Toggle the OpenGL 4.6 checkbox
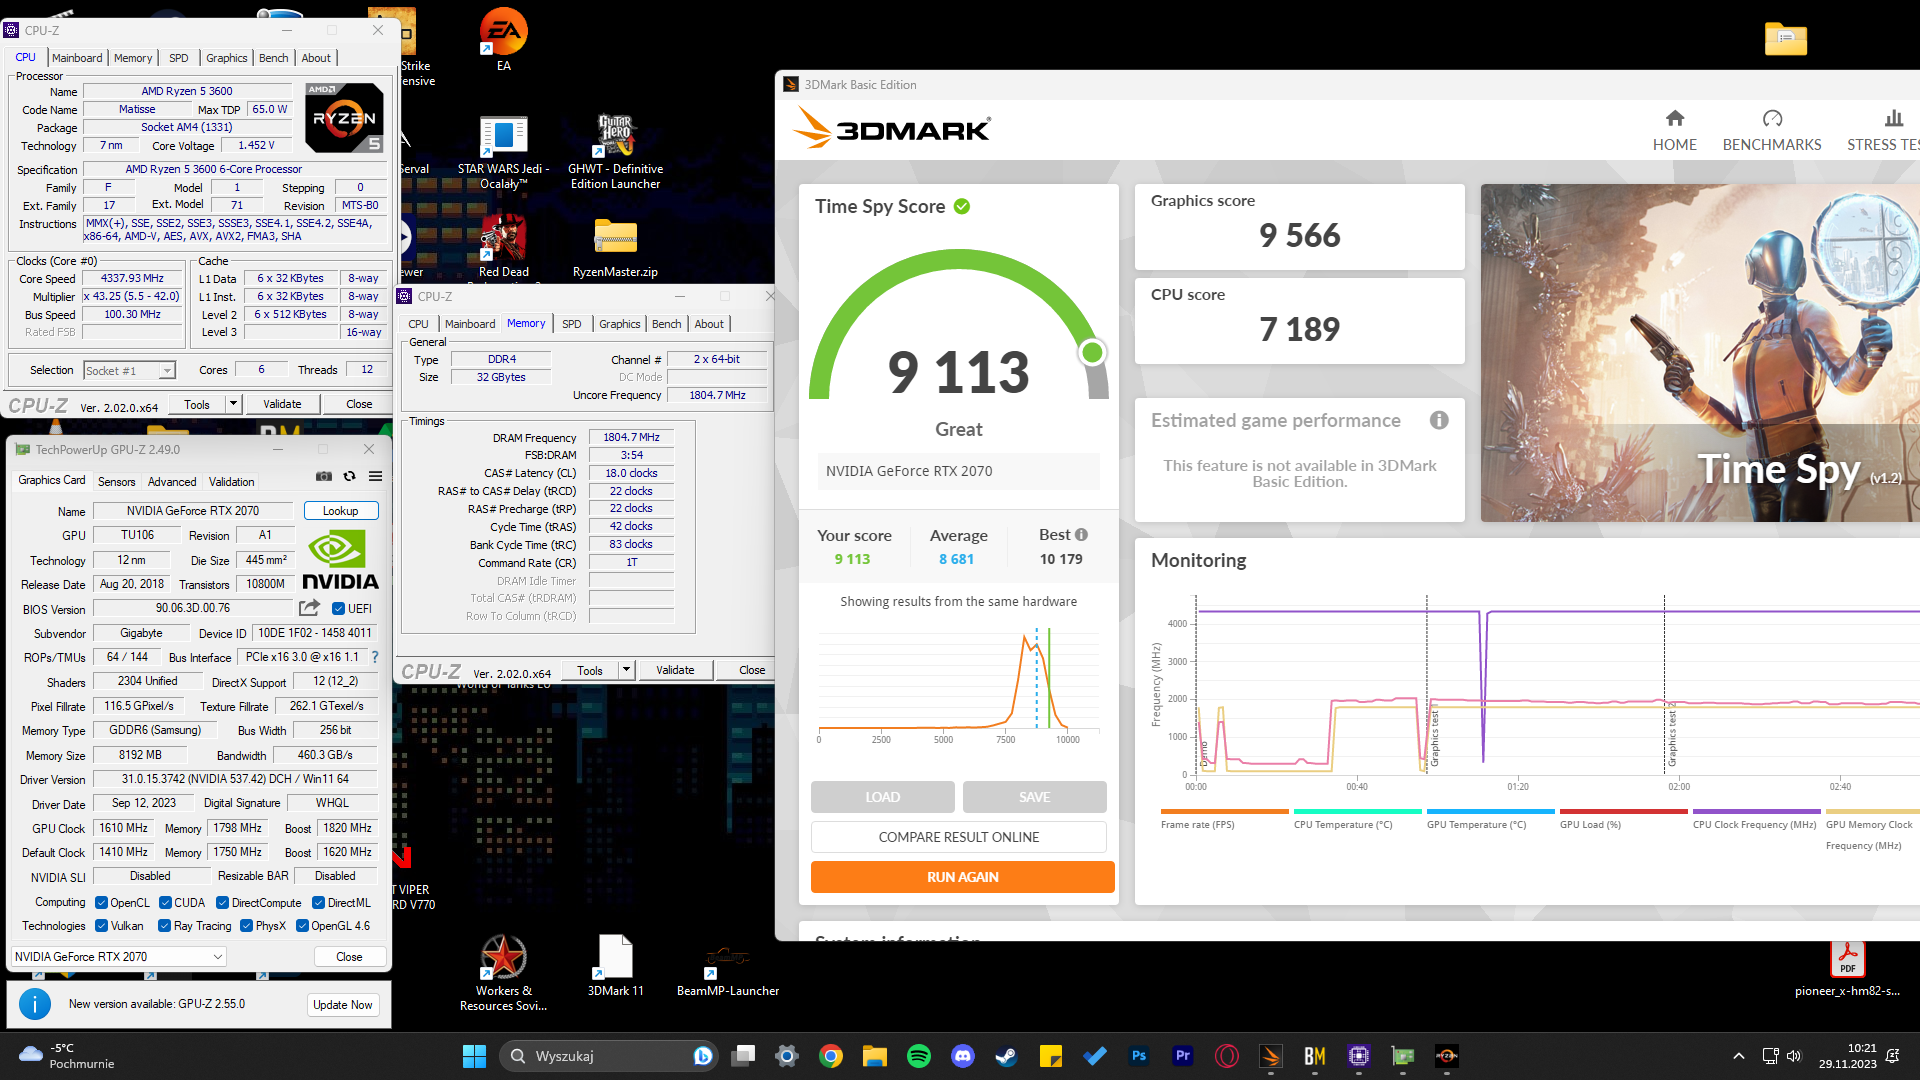The image size is (1920, 1080). coord(302,926)
